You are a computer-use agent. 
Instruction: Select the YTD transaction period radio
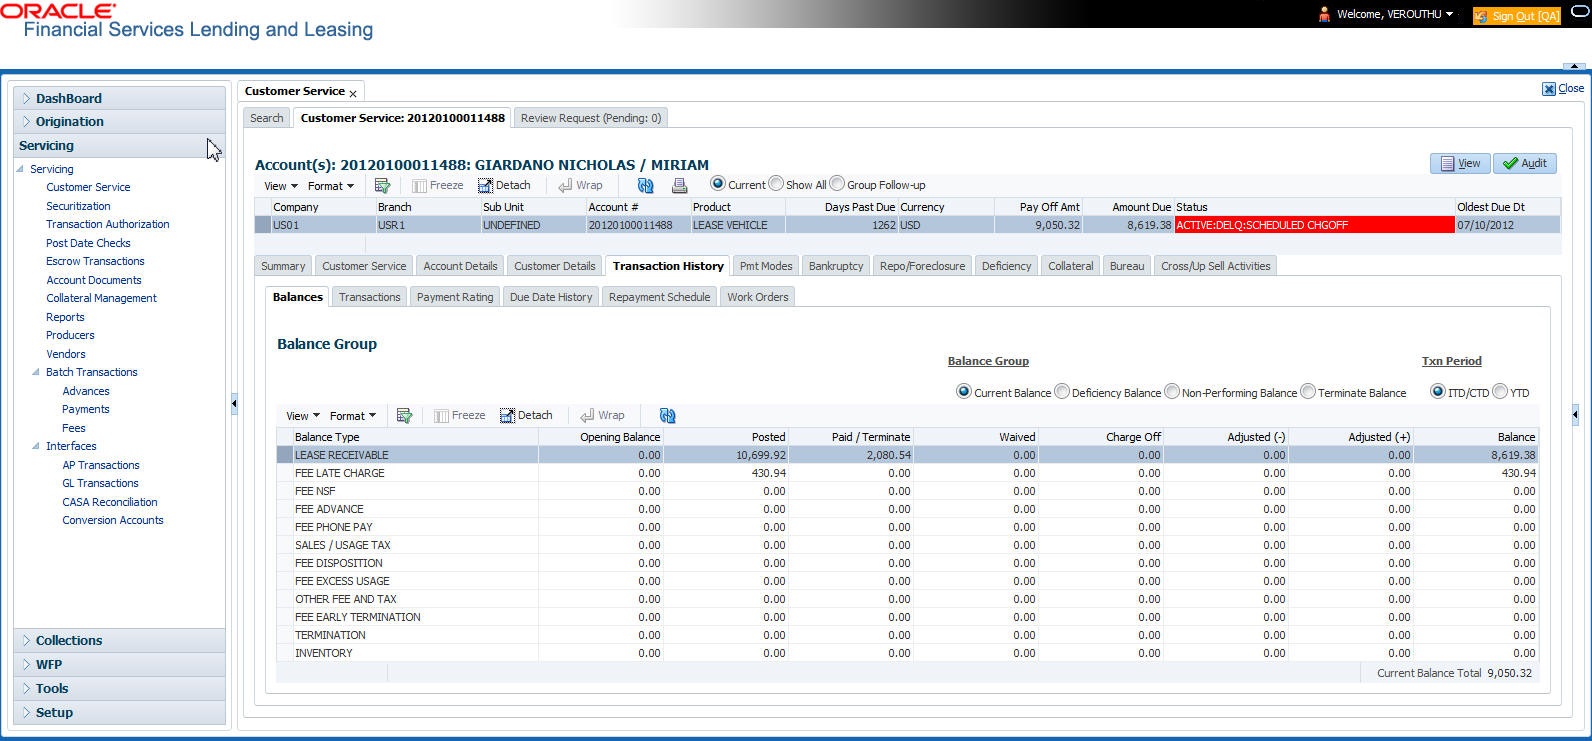pos(1500,392)
